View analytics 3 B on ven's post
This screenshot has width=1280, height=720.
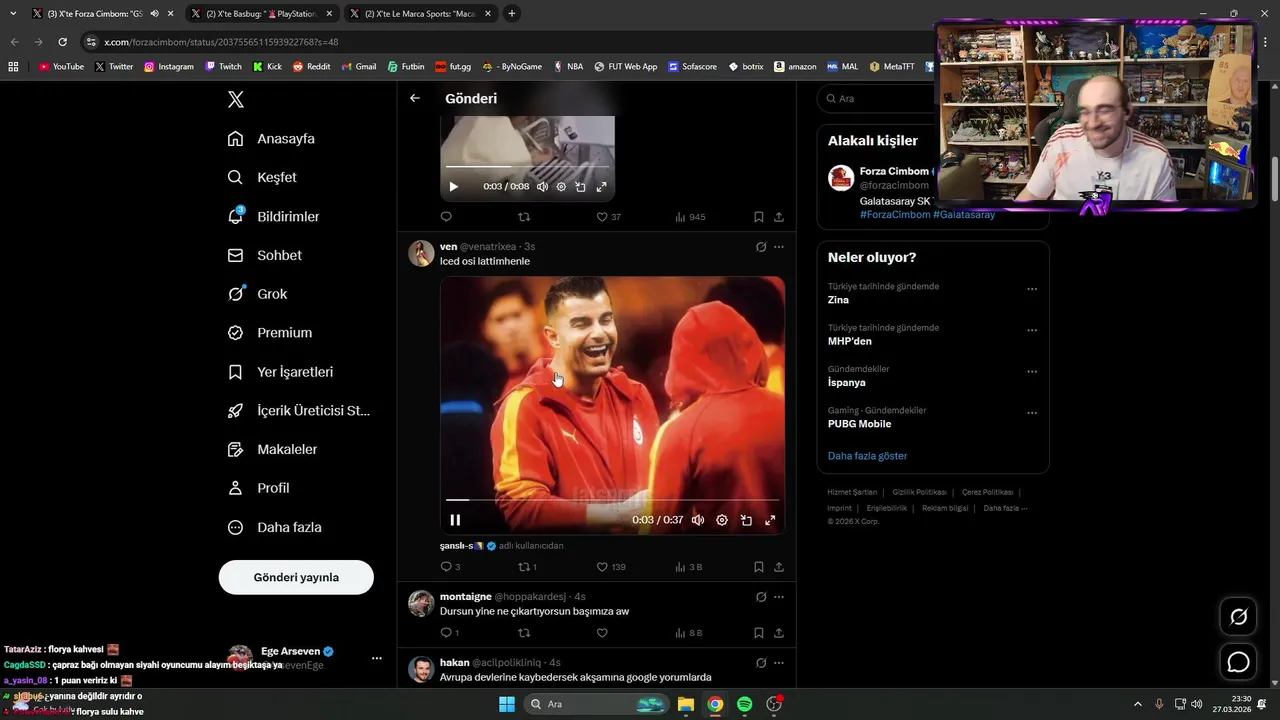click(x=688, y=567)
